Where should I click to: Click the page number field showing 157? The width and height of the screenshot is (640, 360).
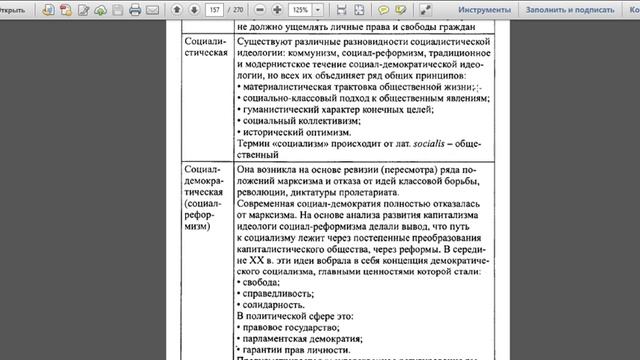pos(215,10)
